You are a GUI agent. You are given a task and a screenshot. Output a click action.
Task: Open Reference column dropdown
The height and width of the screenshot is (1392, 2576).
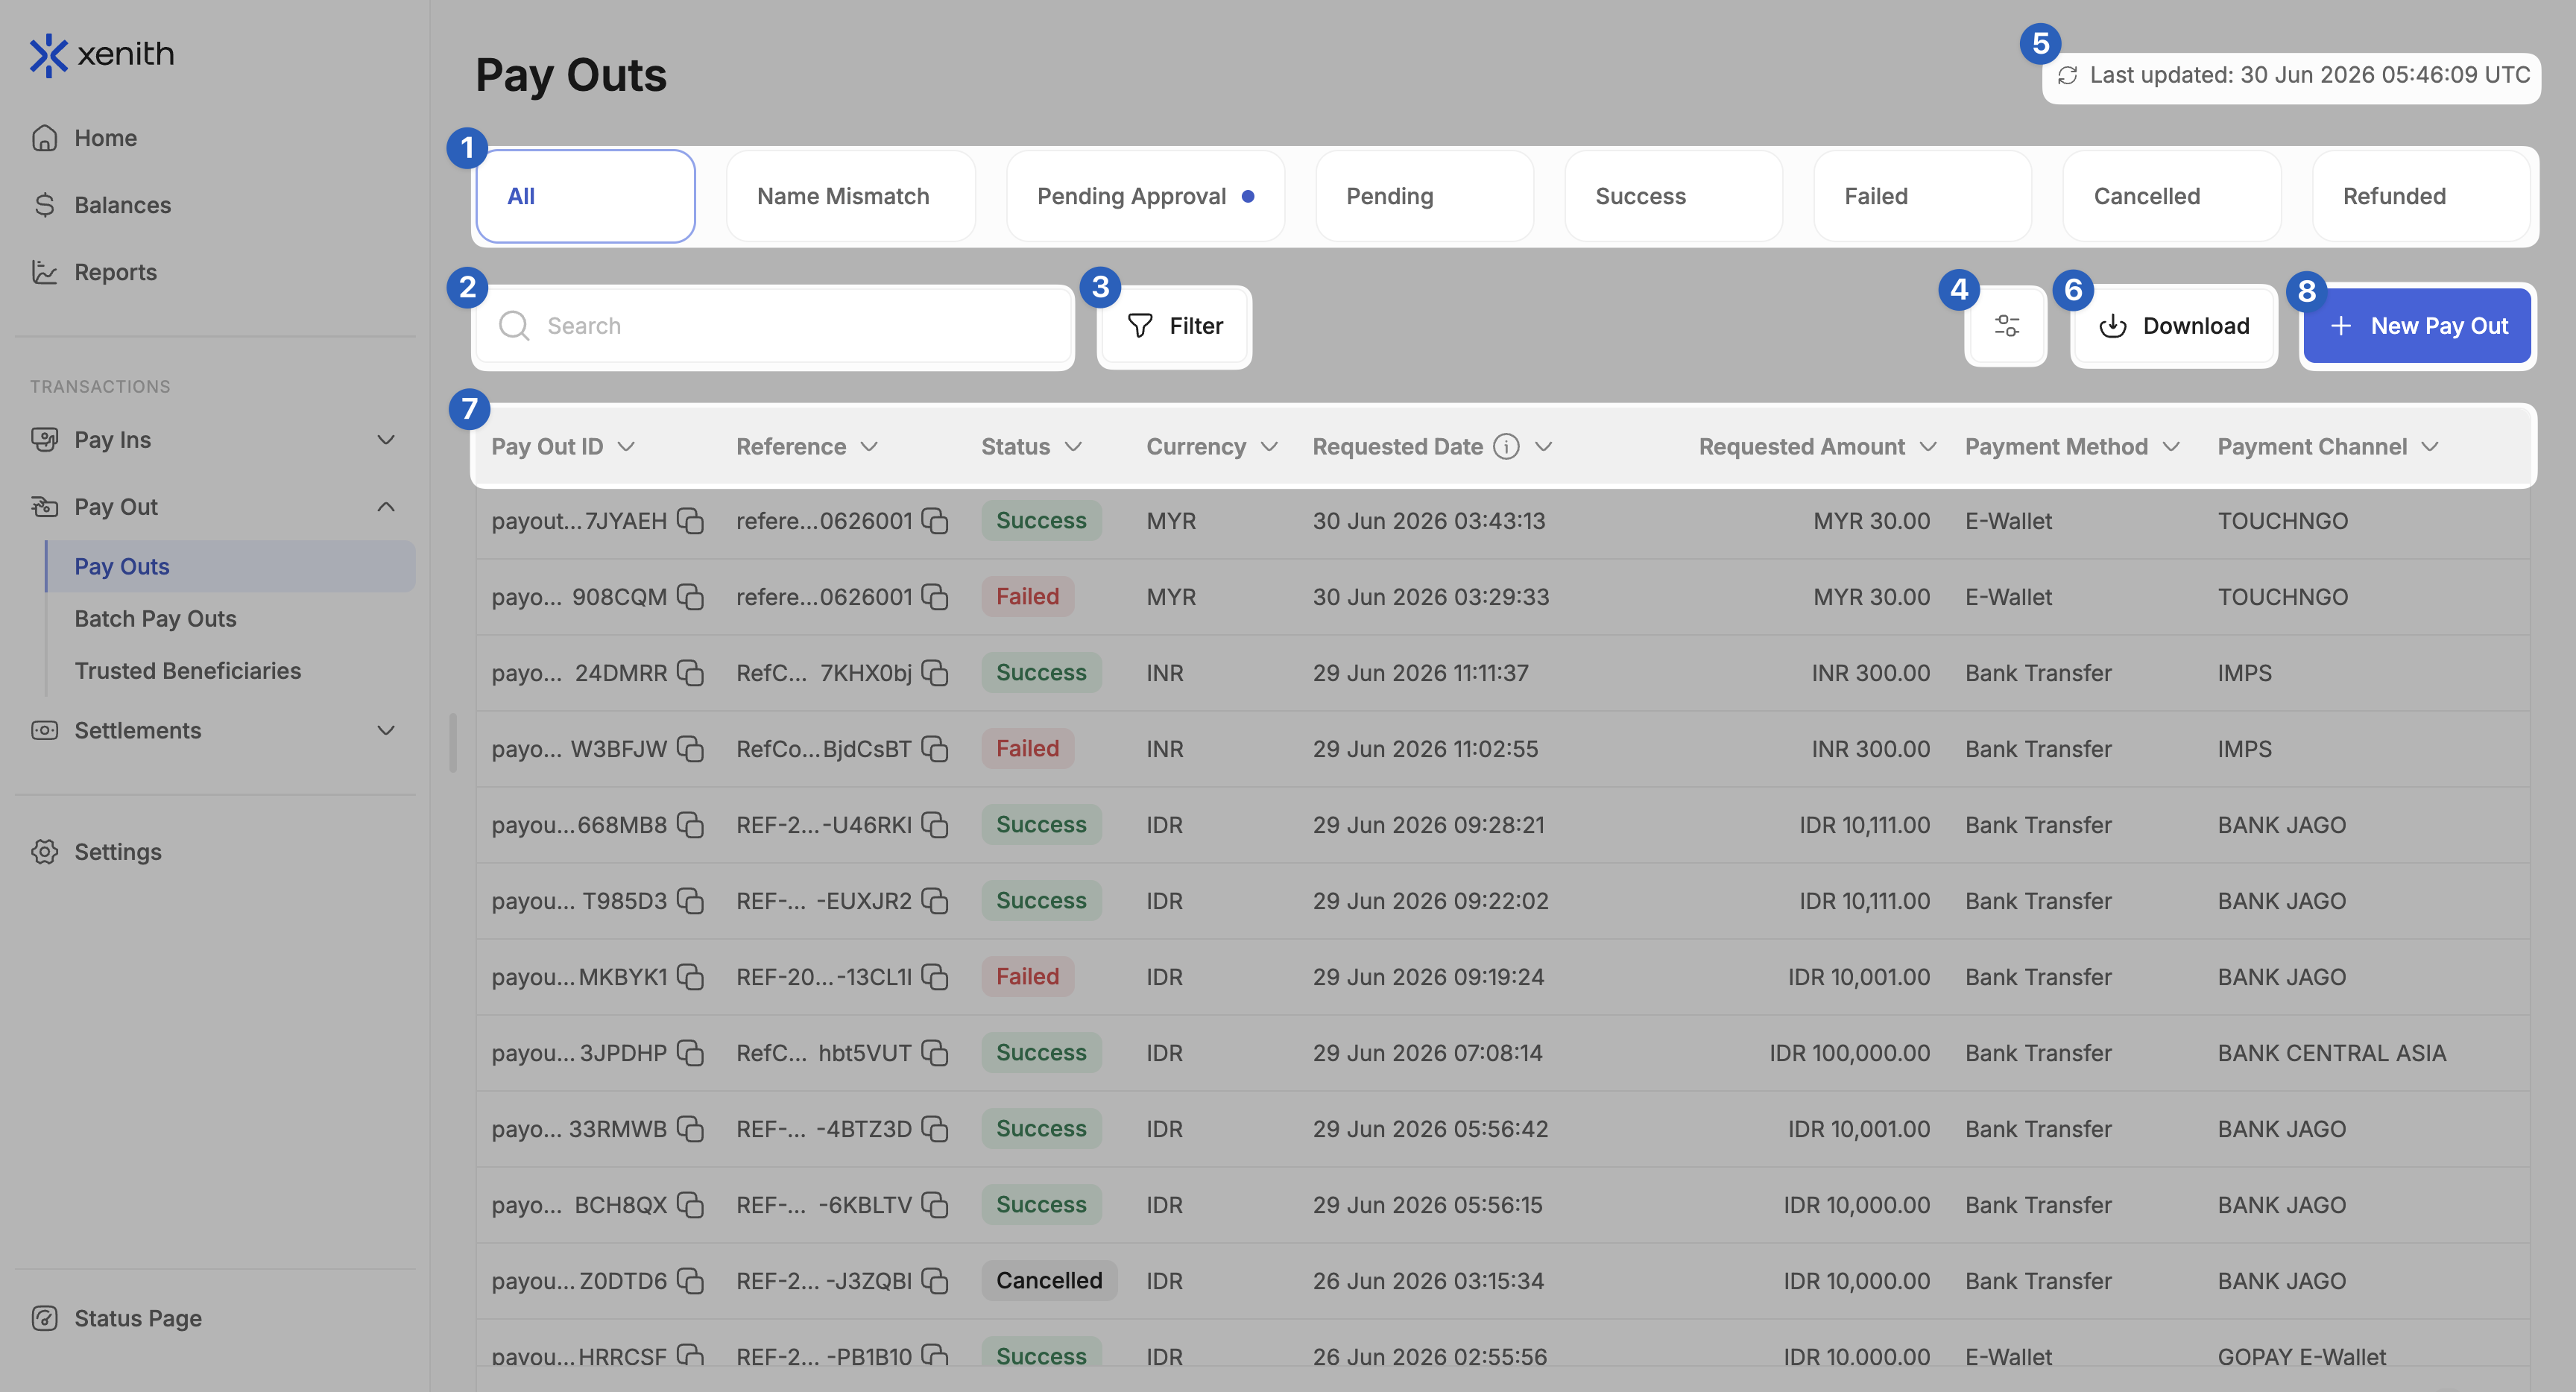click(x=869, y=447)
